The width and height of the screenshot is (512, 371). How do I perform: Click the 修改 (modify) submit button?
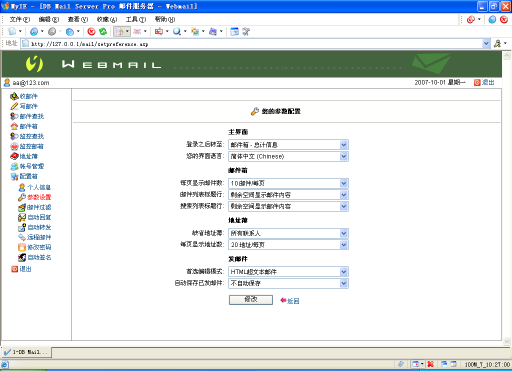click(x=251, y=300)
